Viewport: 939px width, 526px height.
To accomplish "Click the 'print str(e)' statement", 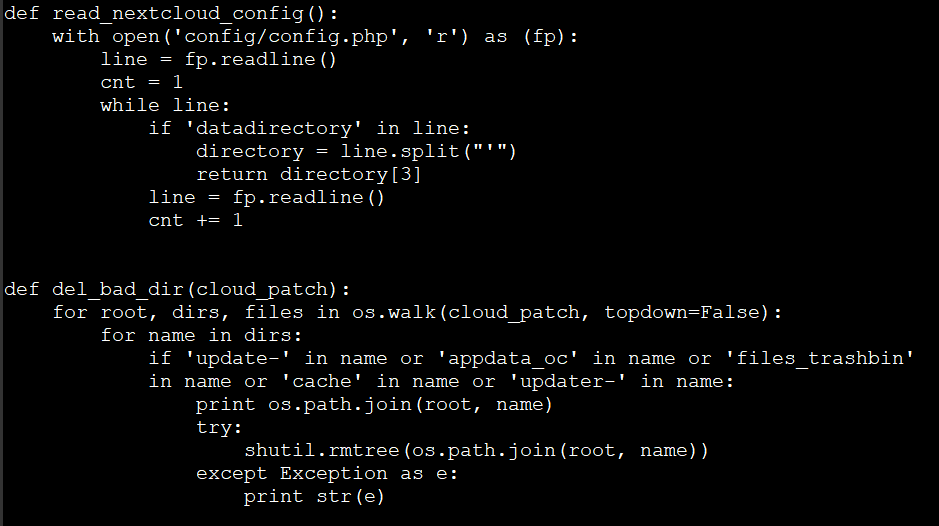I will 314,496.
